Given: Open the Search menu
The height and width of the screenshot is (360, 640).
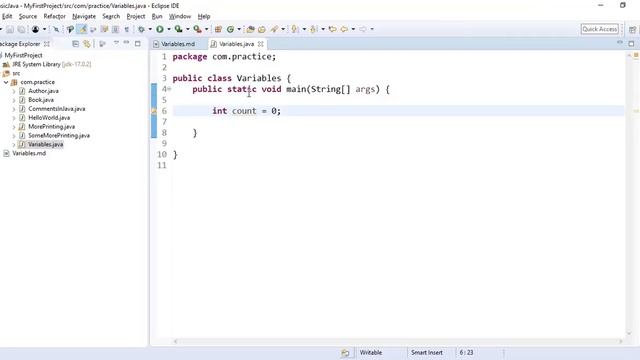Looking at the screenshot, I should click(x=111, y=16).
